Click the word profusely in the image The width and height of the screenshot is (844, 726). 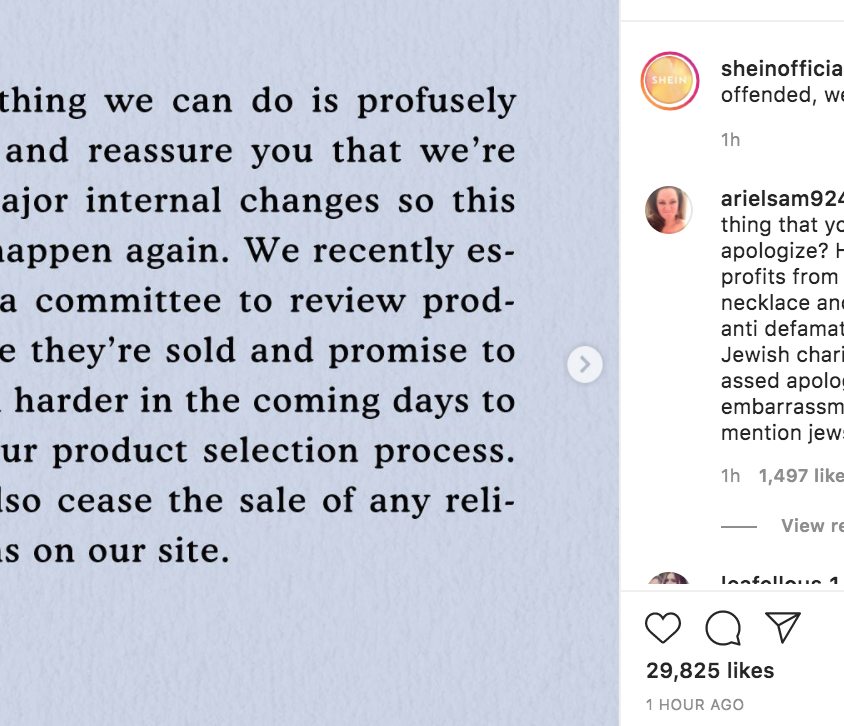click(437, 101)
